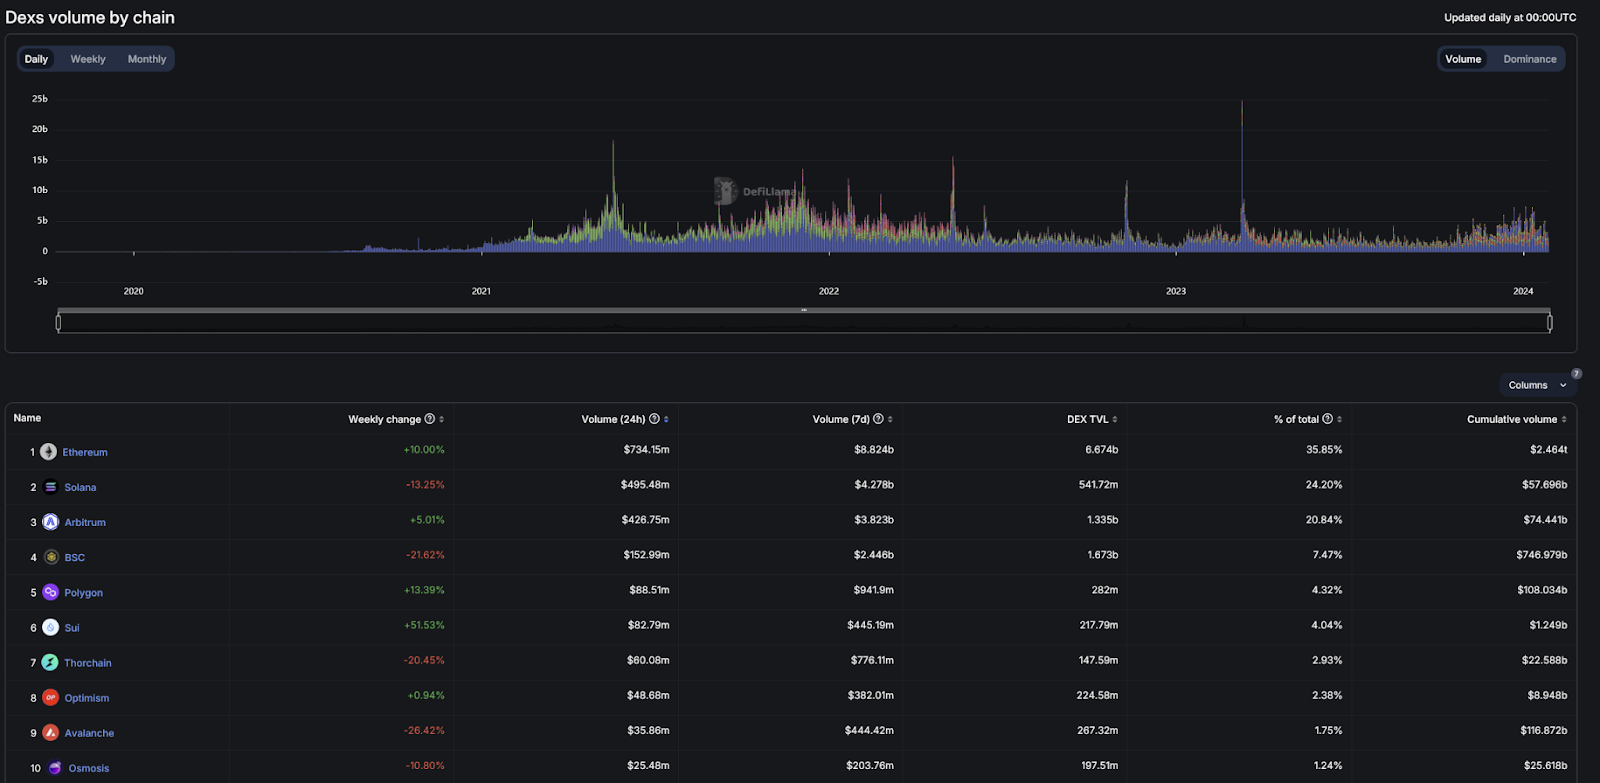Click the Cumulative volume column header
Viewport: 1600px width, 783px height.
coord(1512,419)
